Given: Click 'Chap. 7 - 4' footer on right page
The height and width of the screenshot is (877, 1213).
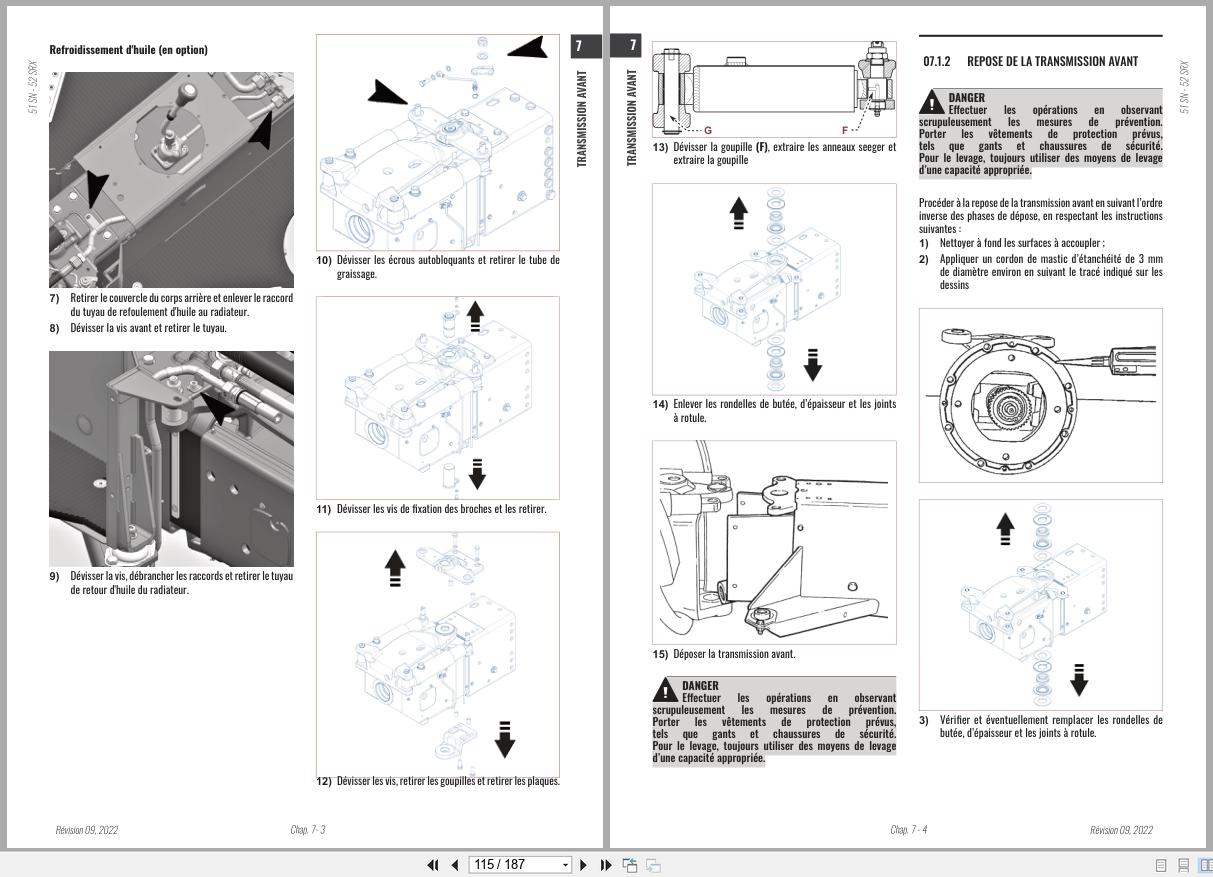Looking at the screenshot, I should [909, 830].
